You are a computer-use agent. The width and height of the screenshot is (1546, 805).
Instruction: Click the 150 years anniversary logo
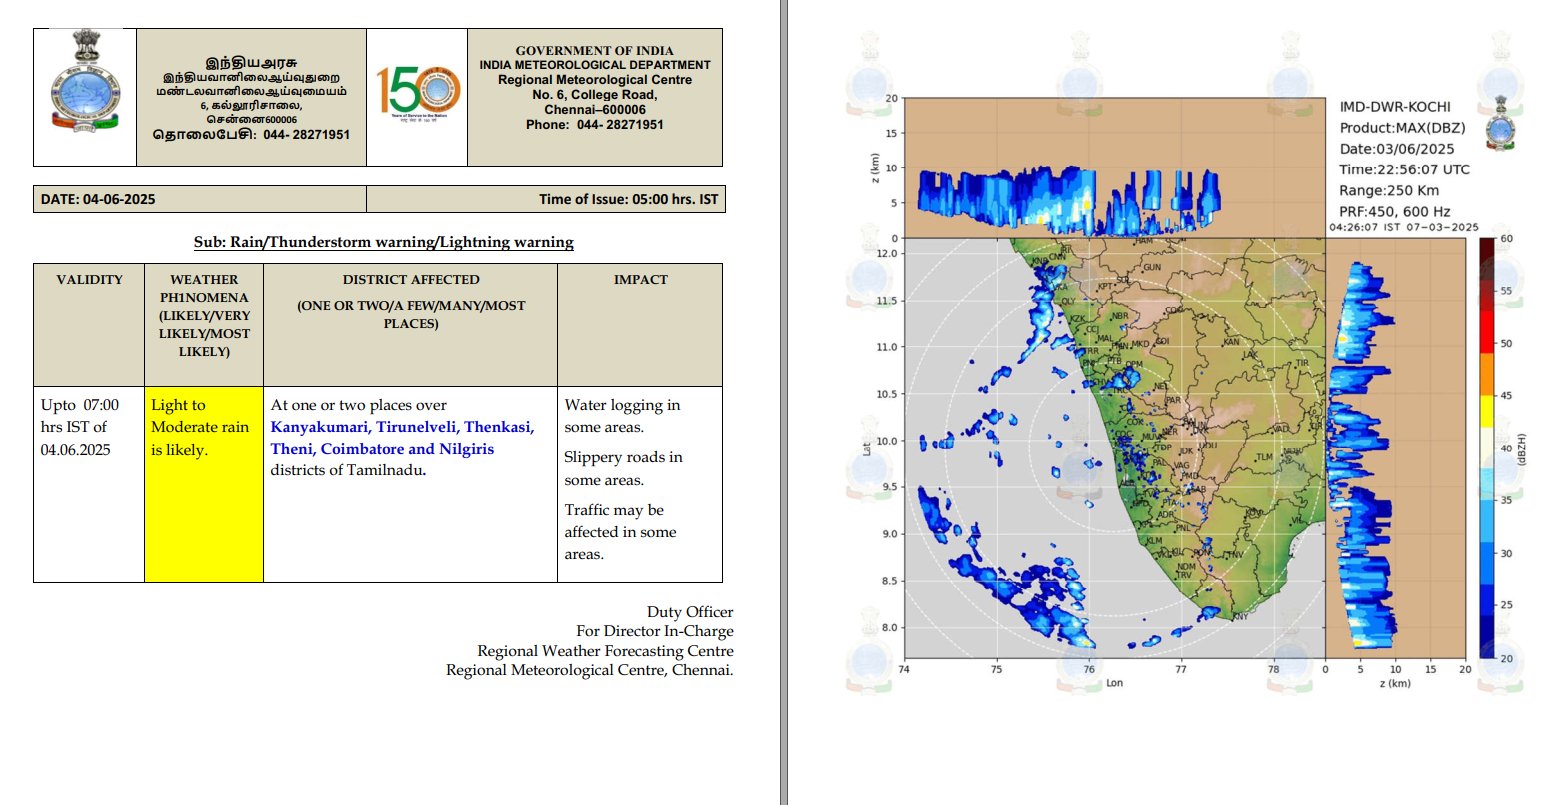pyautogui.click(x=418, y=92)
